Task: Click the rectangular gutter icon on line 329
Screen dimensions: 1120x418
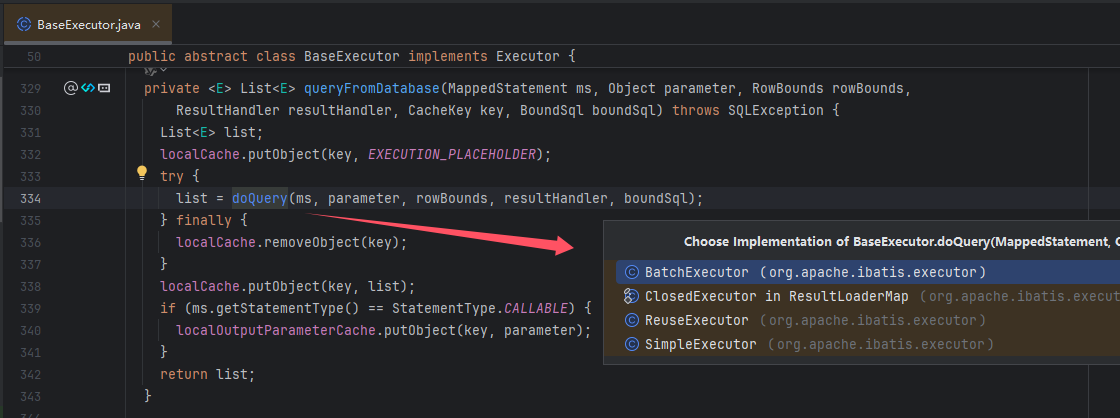Action: pos(103,88)
